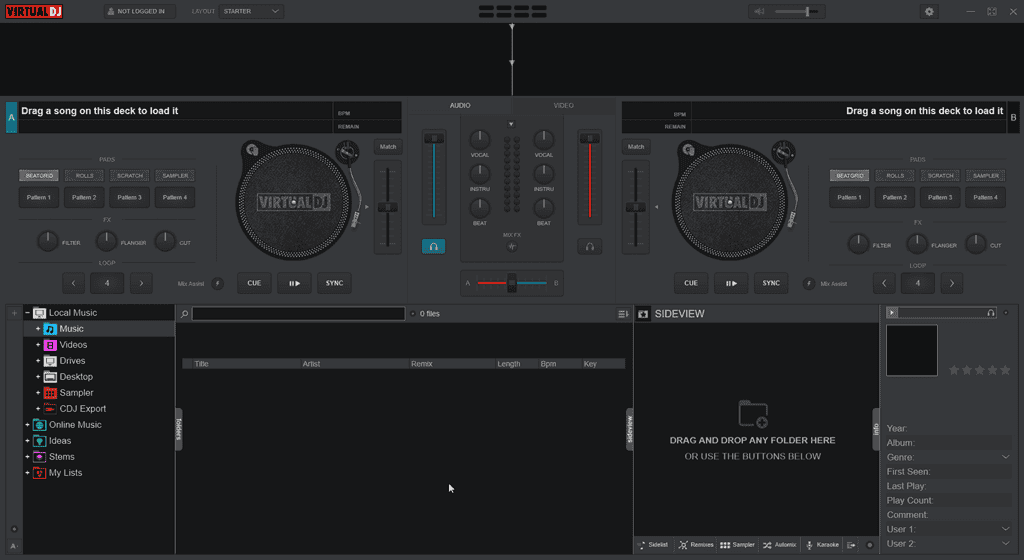Expand the Drives tree node

pyautogui.click(x=38, y=361)
